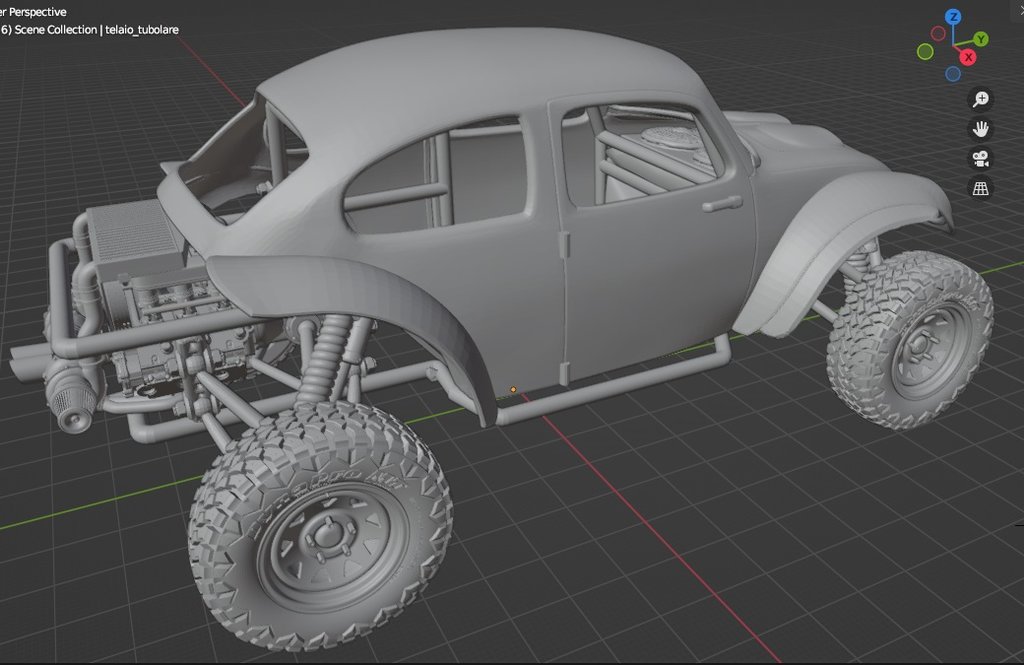The height and width of the screenshot is (665, 1024).
Task: Toggle orthographic projection with the grid icon
Action: pos(982,187)
